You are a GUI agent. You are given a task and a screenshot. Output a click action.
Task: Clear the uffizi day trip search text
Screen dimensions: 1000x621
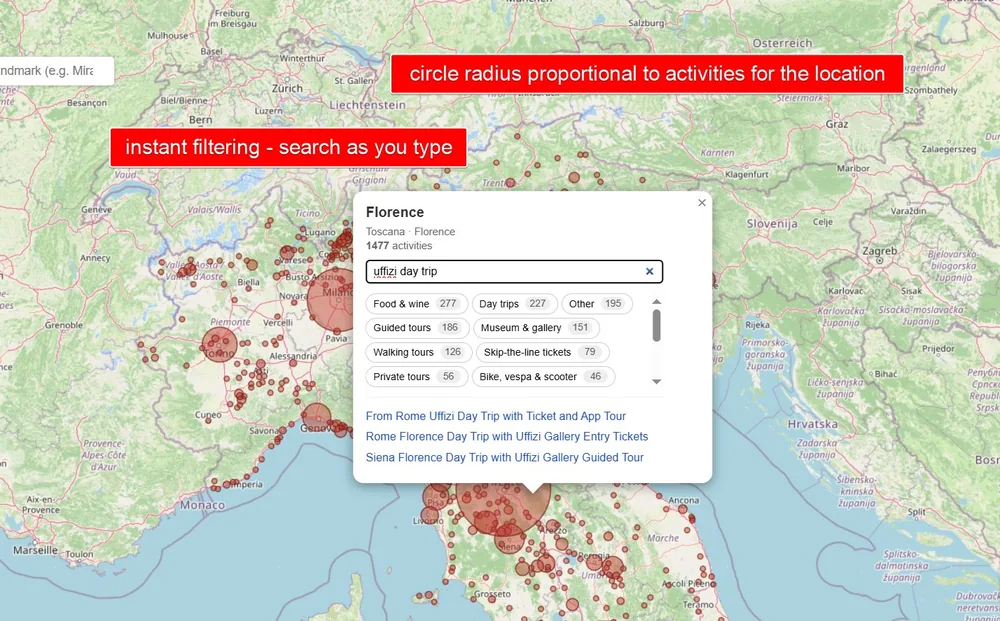click(649, 272)
